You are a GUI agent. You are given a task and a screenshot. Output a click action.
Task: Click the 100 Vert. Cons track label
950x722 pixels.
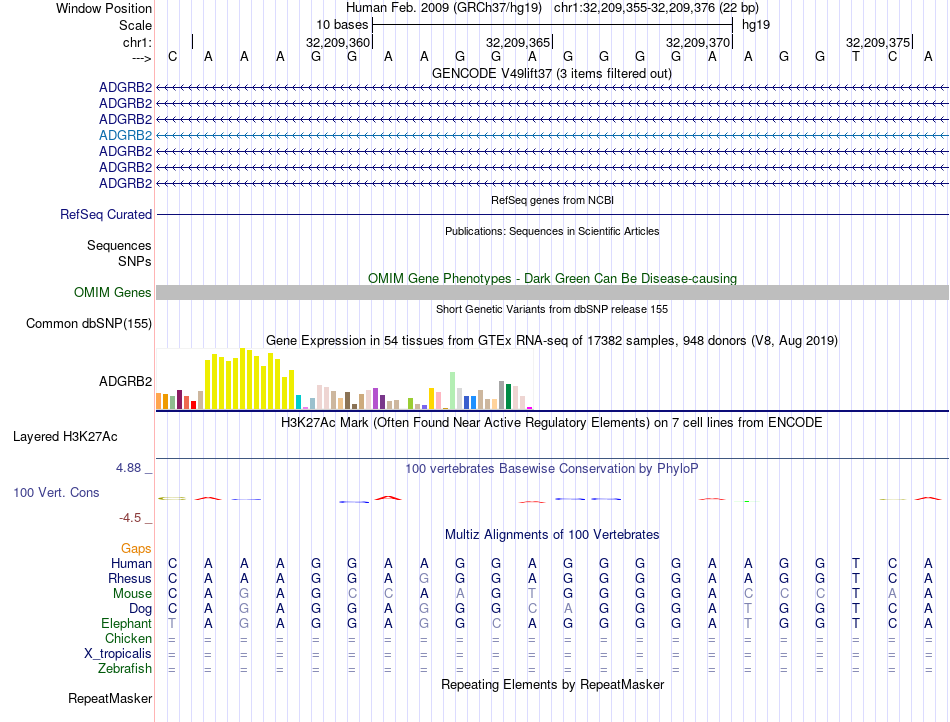(x=56, y=492)
